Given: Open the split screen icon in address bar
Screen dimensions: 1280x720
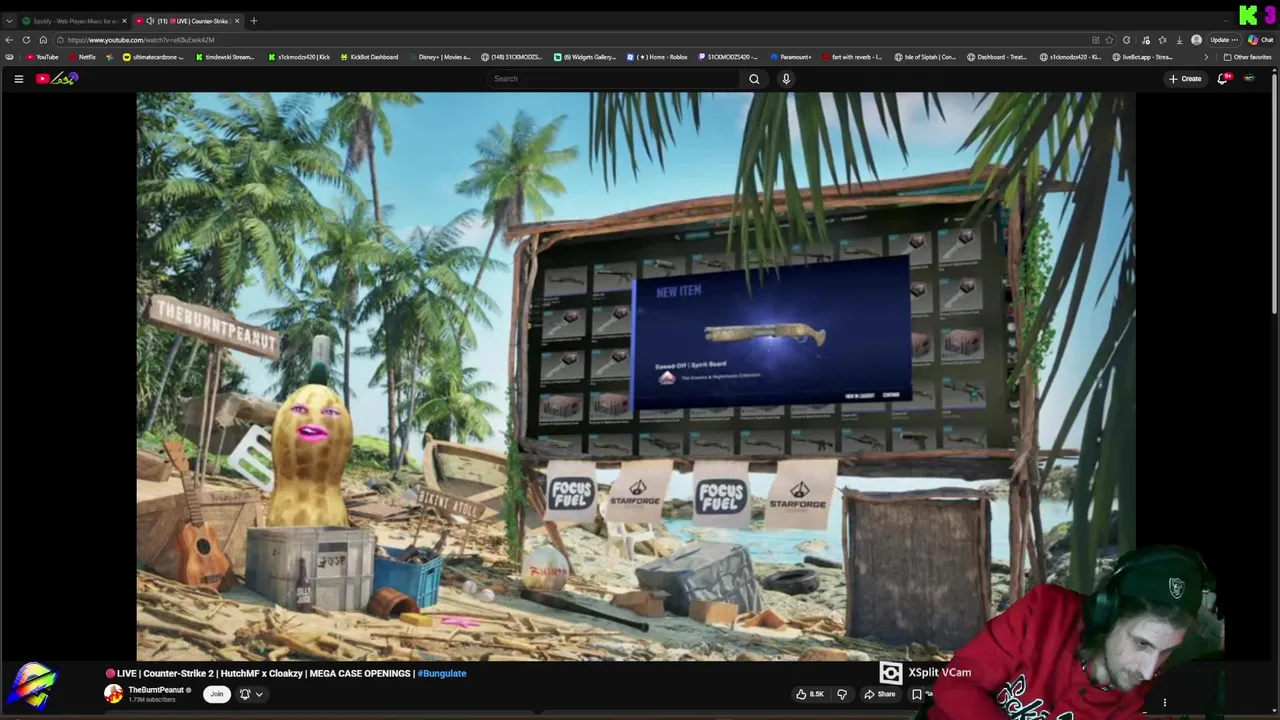Looking at the screenshot, I should 1096,40.
